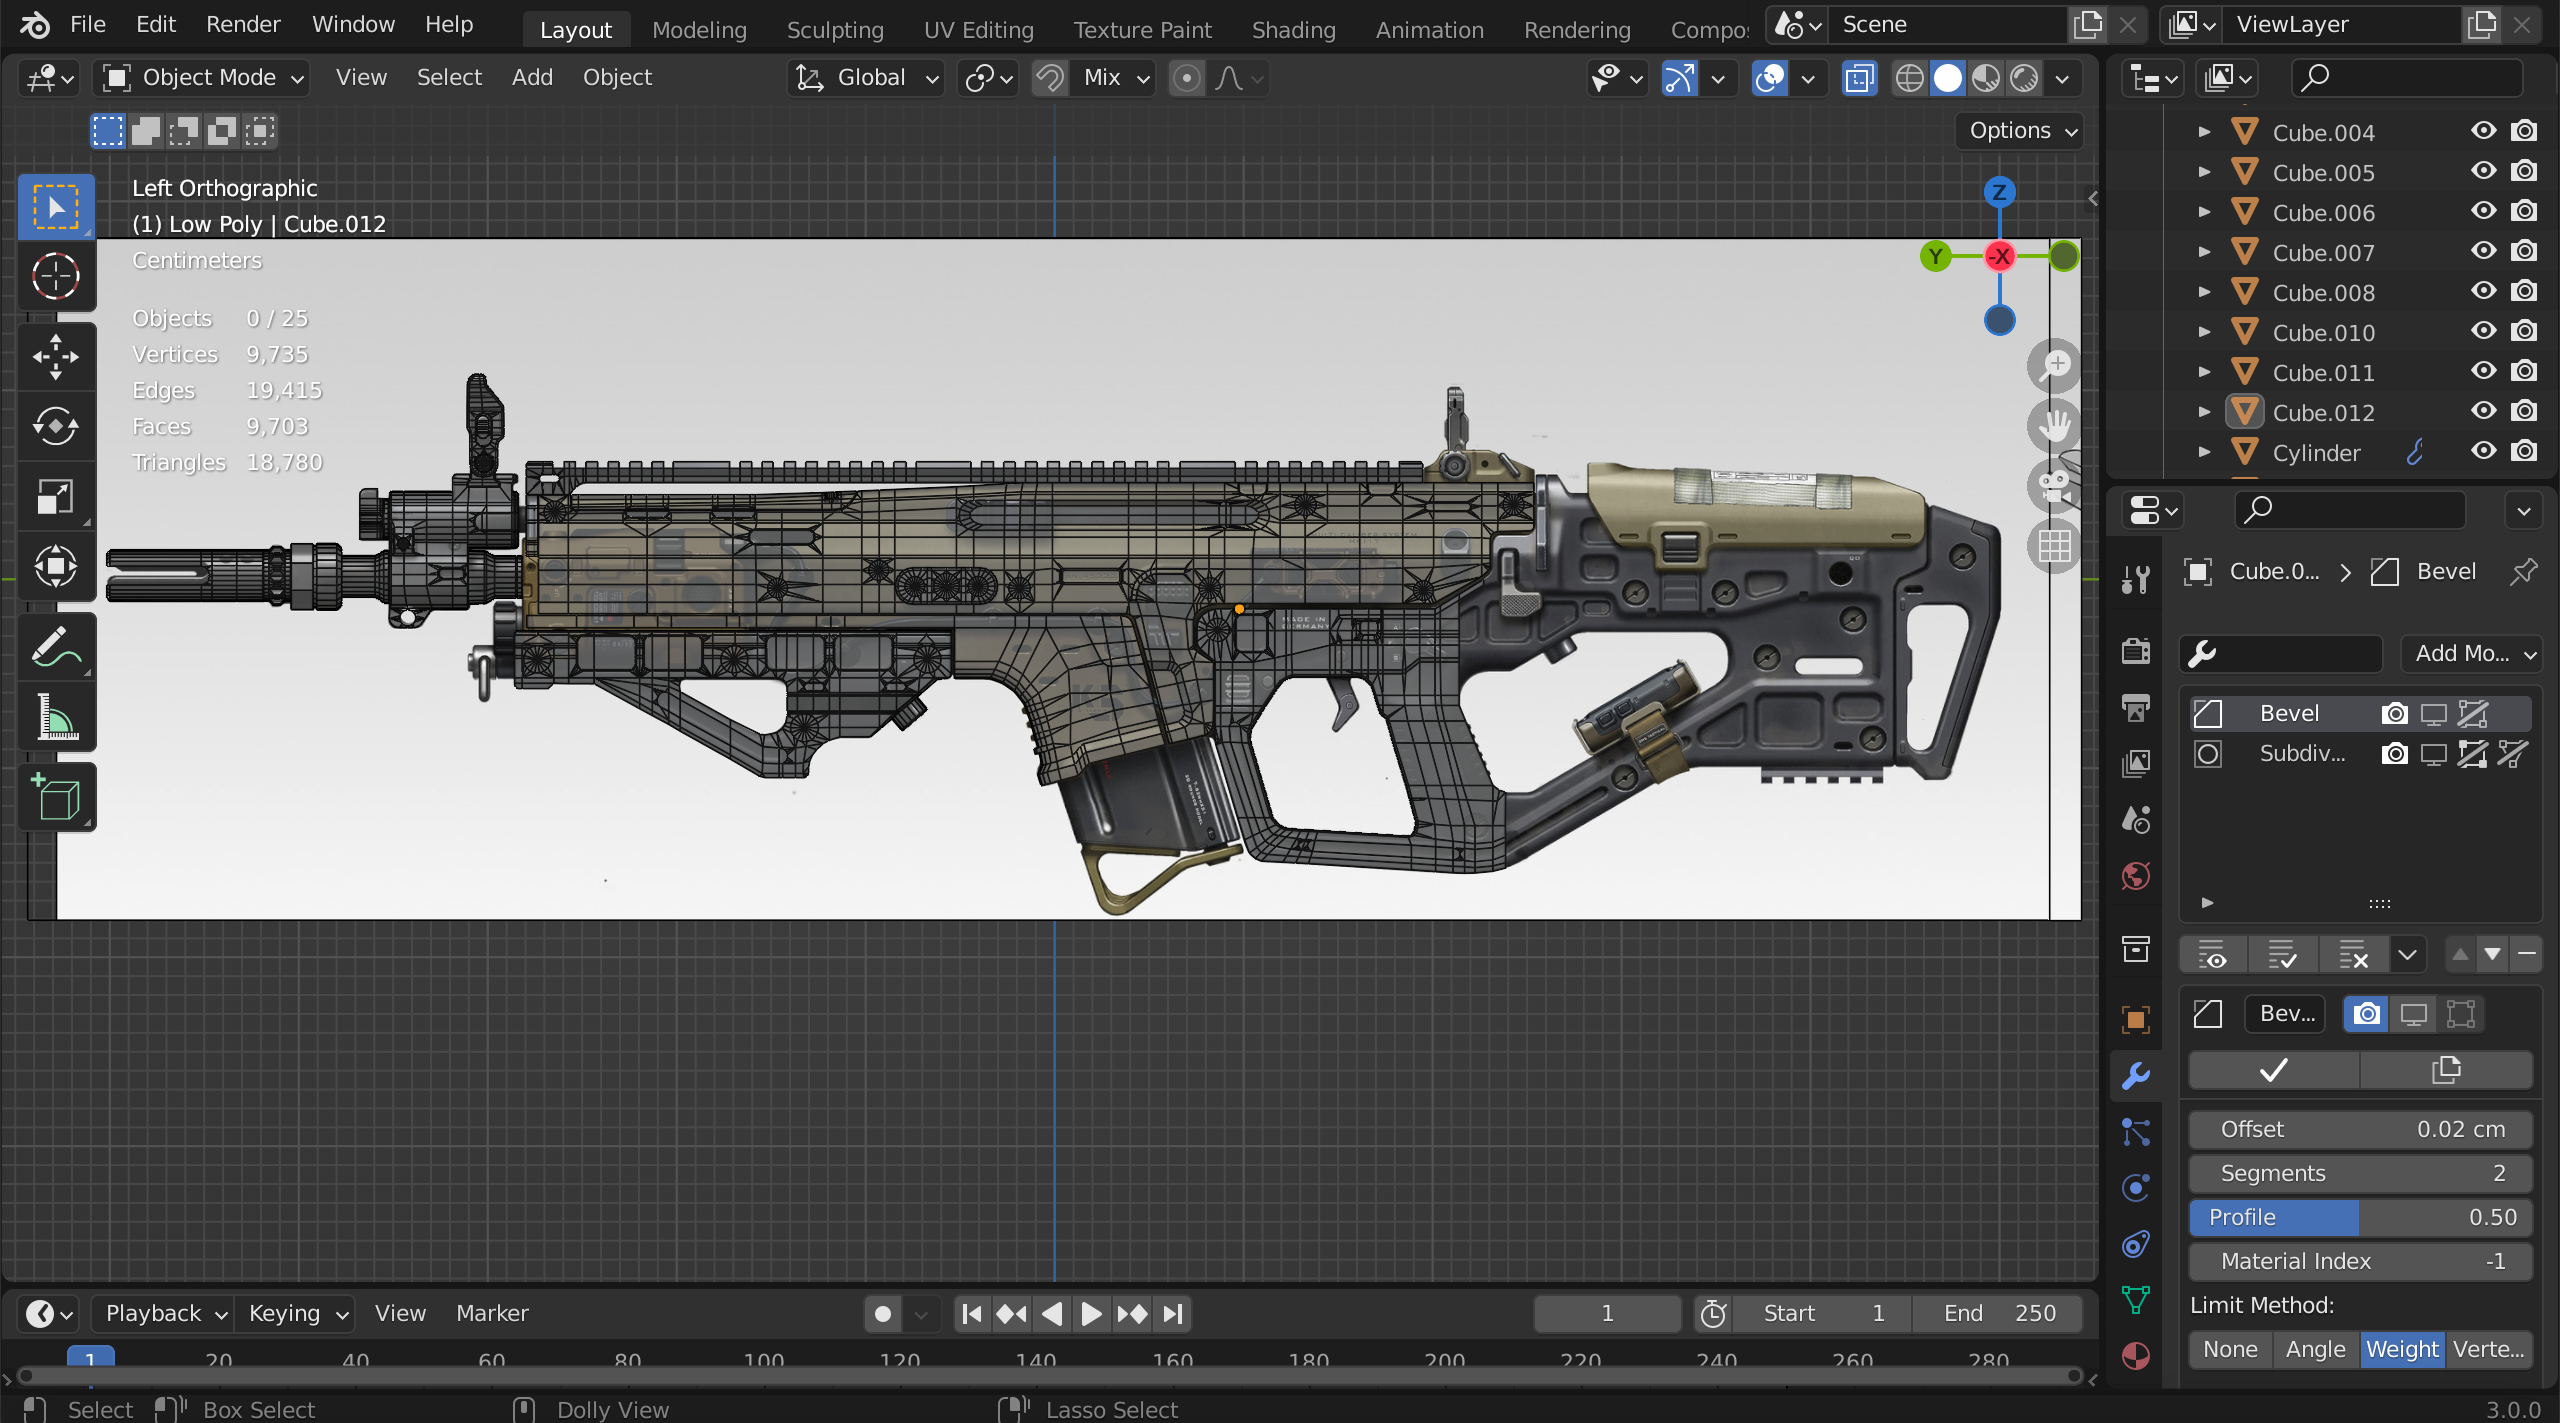
Task: Set limit method to Angle
Action: 2315,1349
